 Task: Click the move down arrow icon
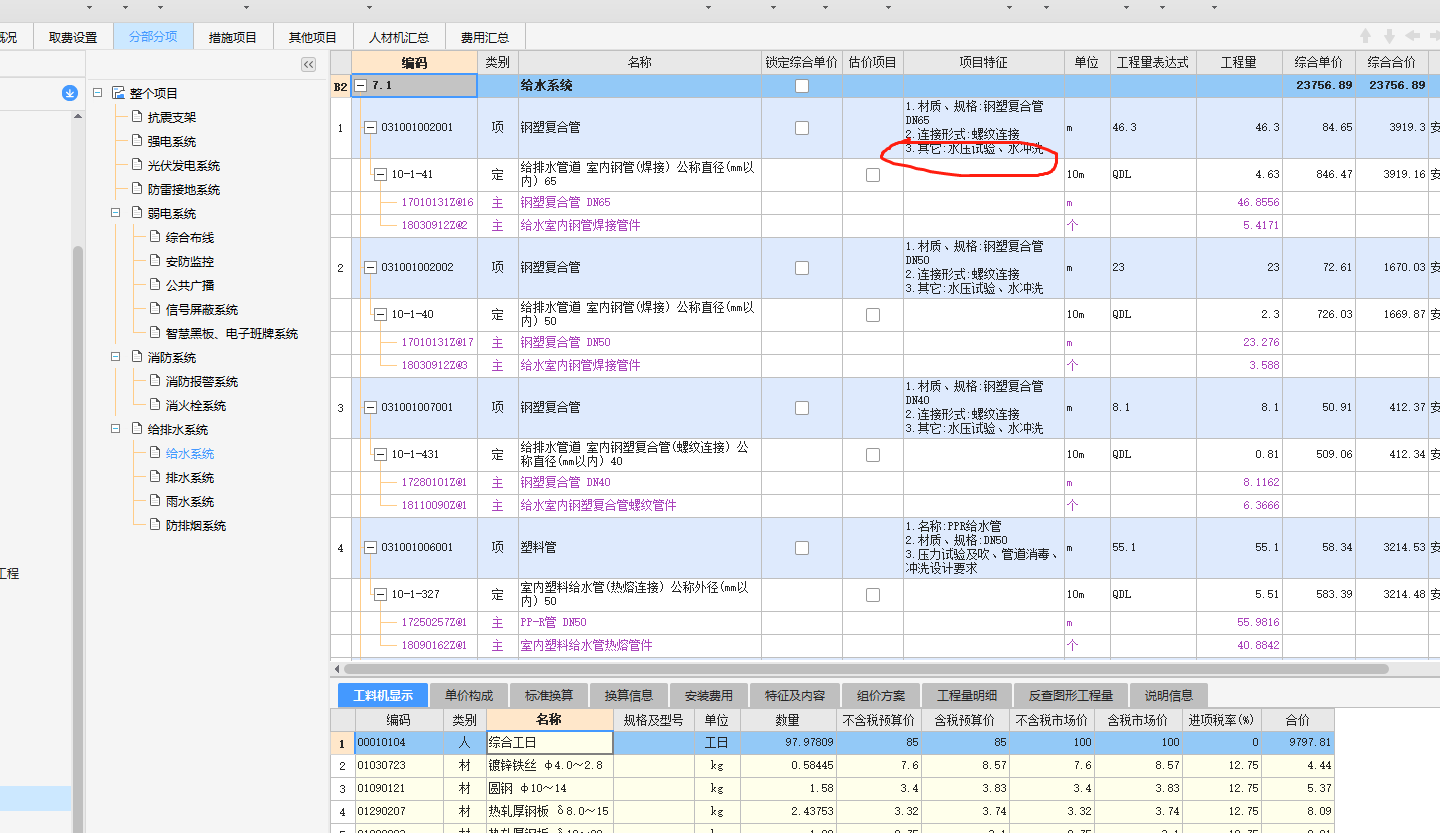pos(1389,36)
